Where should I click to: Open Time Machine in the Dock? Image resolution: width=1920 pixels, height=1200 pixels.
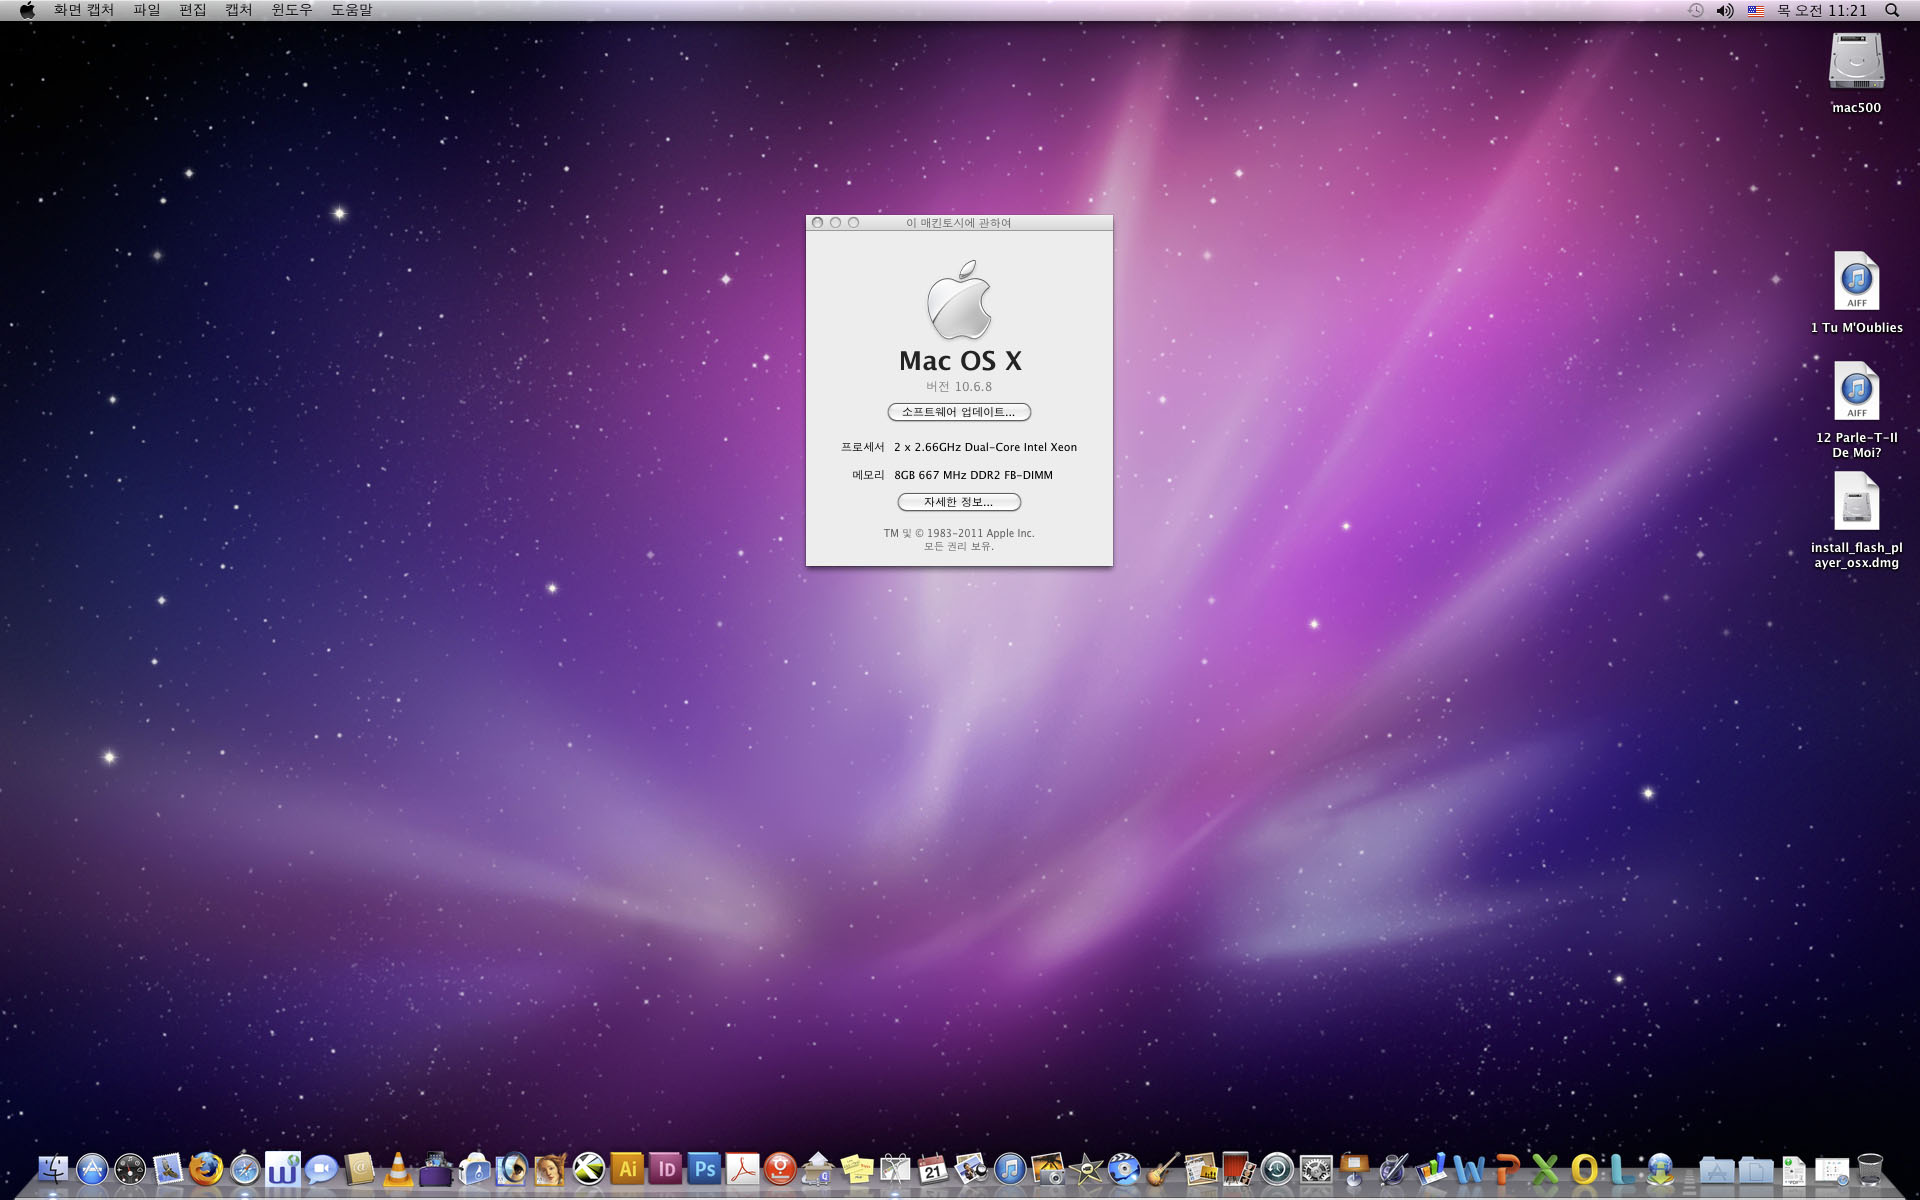pos(1277,1168)
